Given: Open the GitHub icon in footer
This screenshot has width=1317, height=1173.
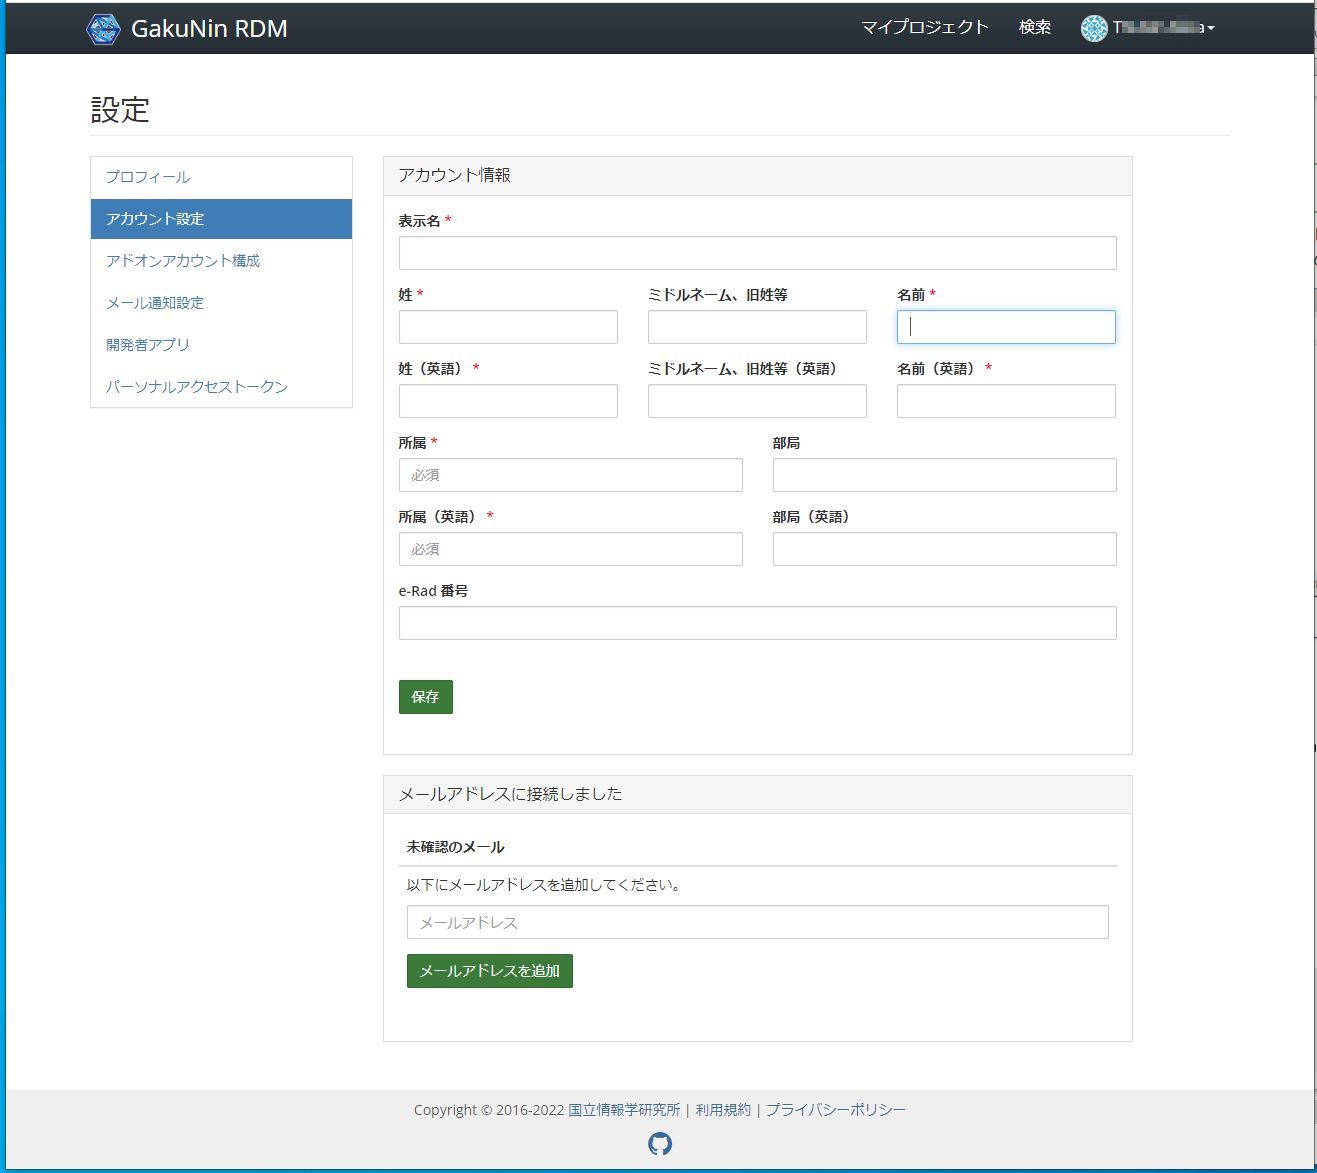Looking at the screenshot, I should pyautogui.click(x=660, y=1144).
